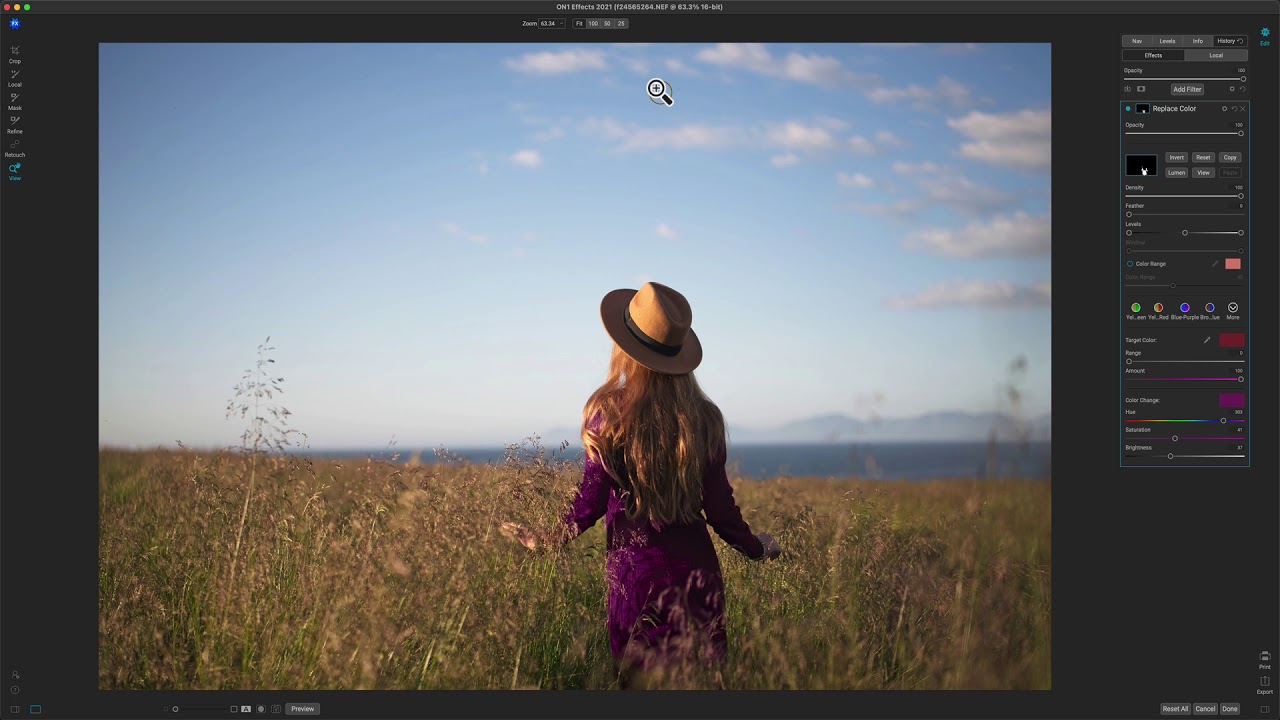Open the Target Color swatch

(x=1232, y=340)
